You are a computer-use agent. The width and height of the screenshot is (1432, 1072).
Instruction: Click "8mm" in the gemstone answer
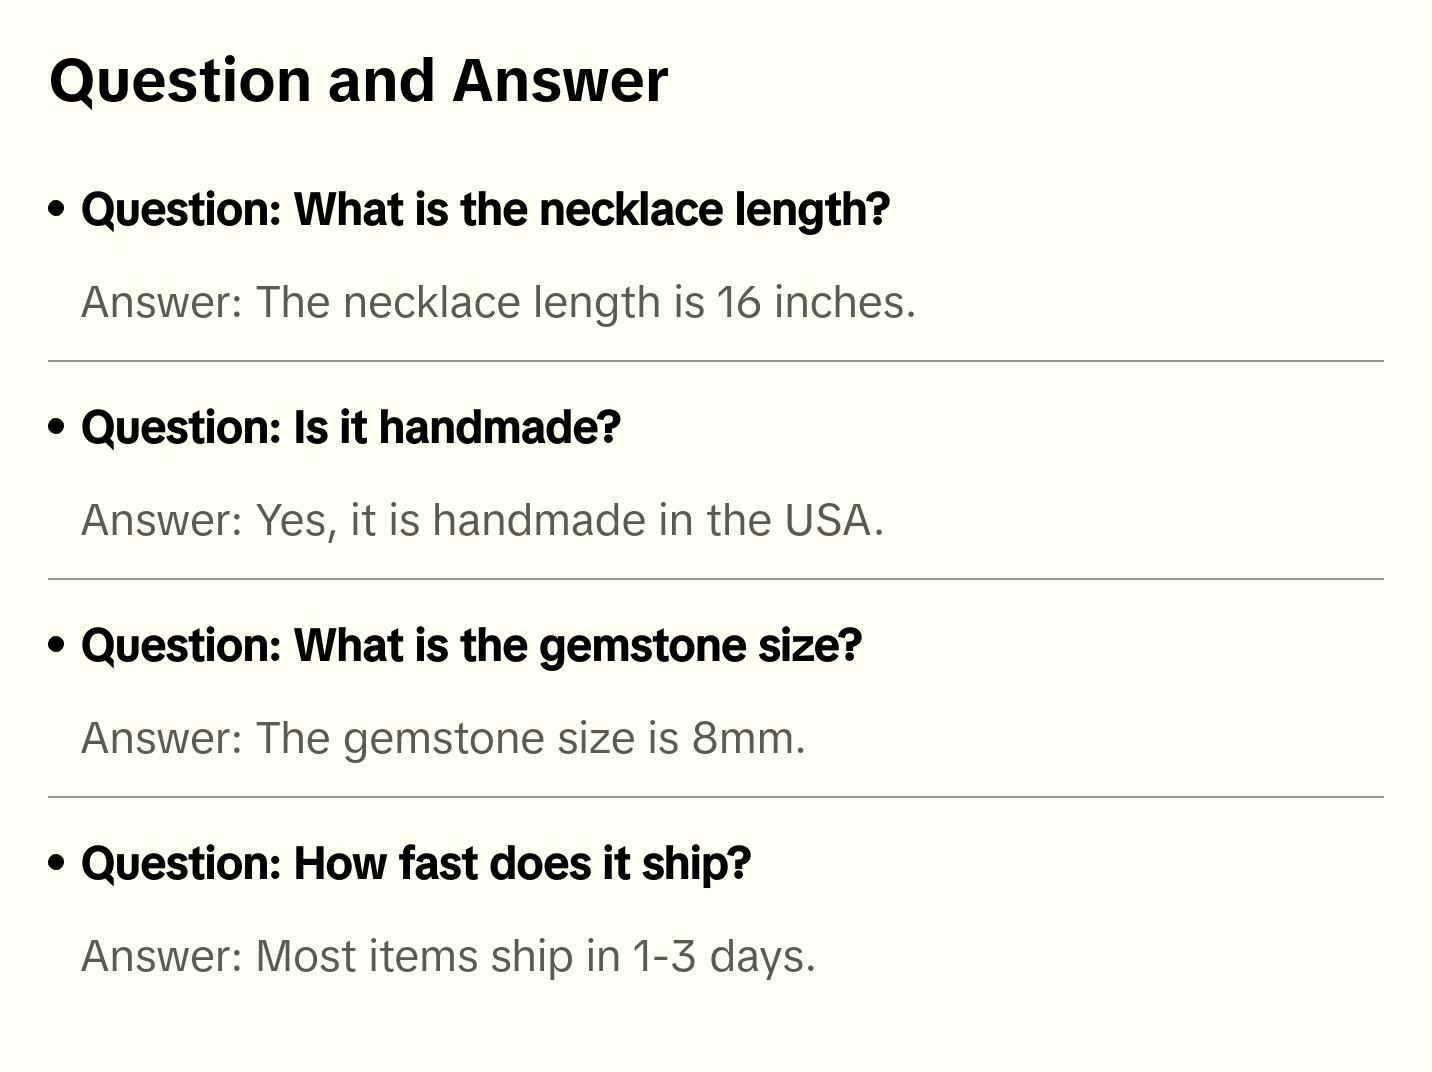tap(744, 738)
